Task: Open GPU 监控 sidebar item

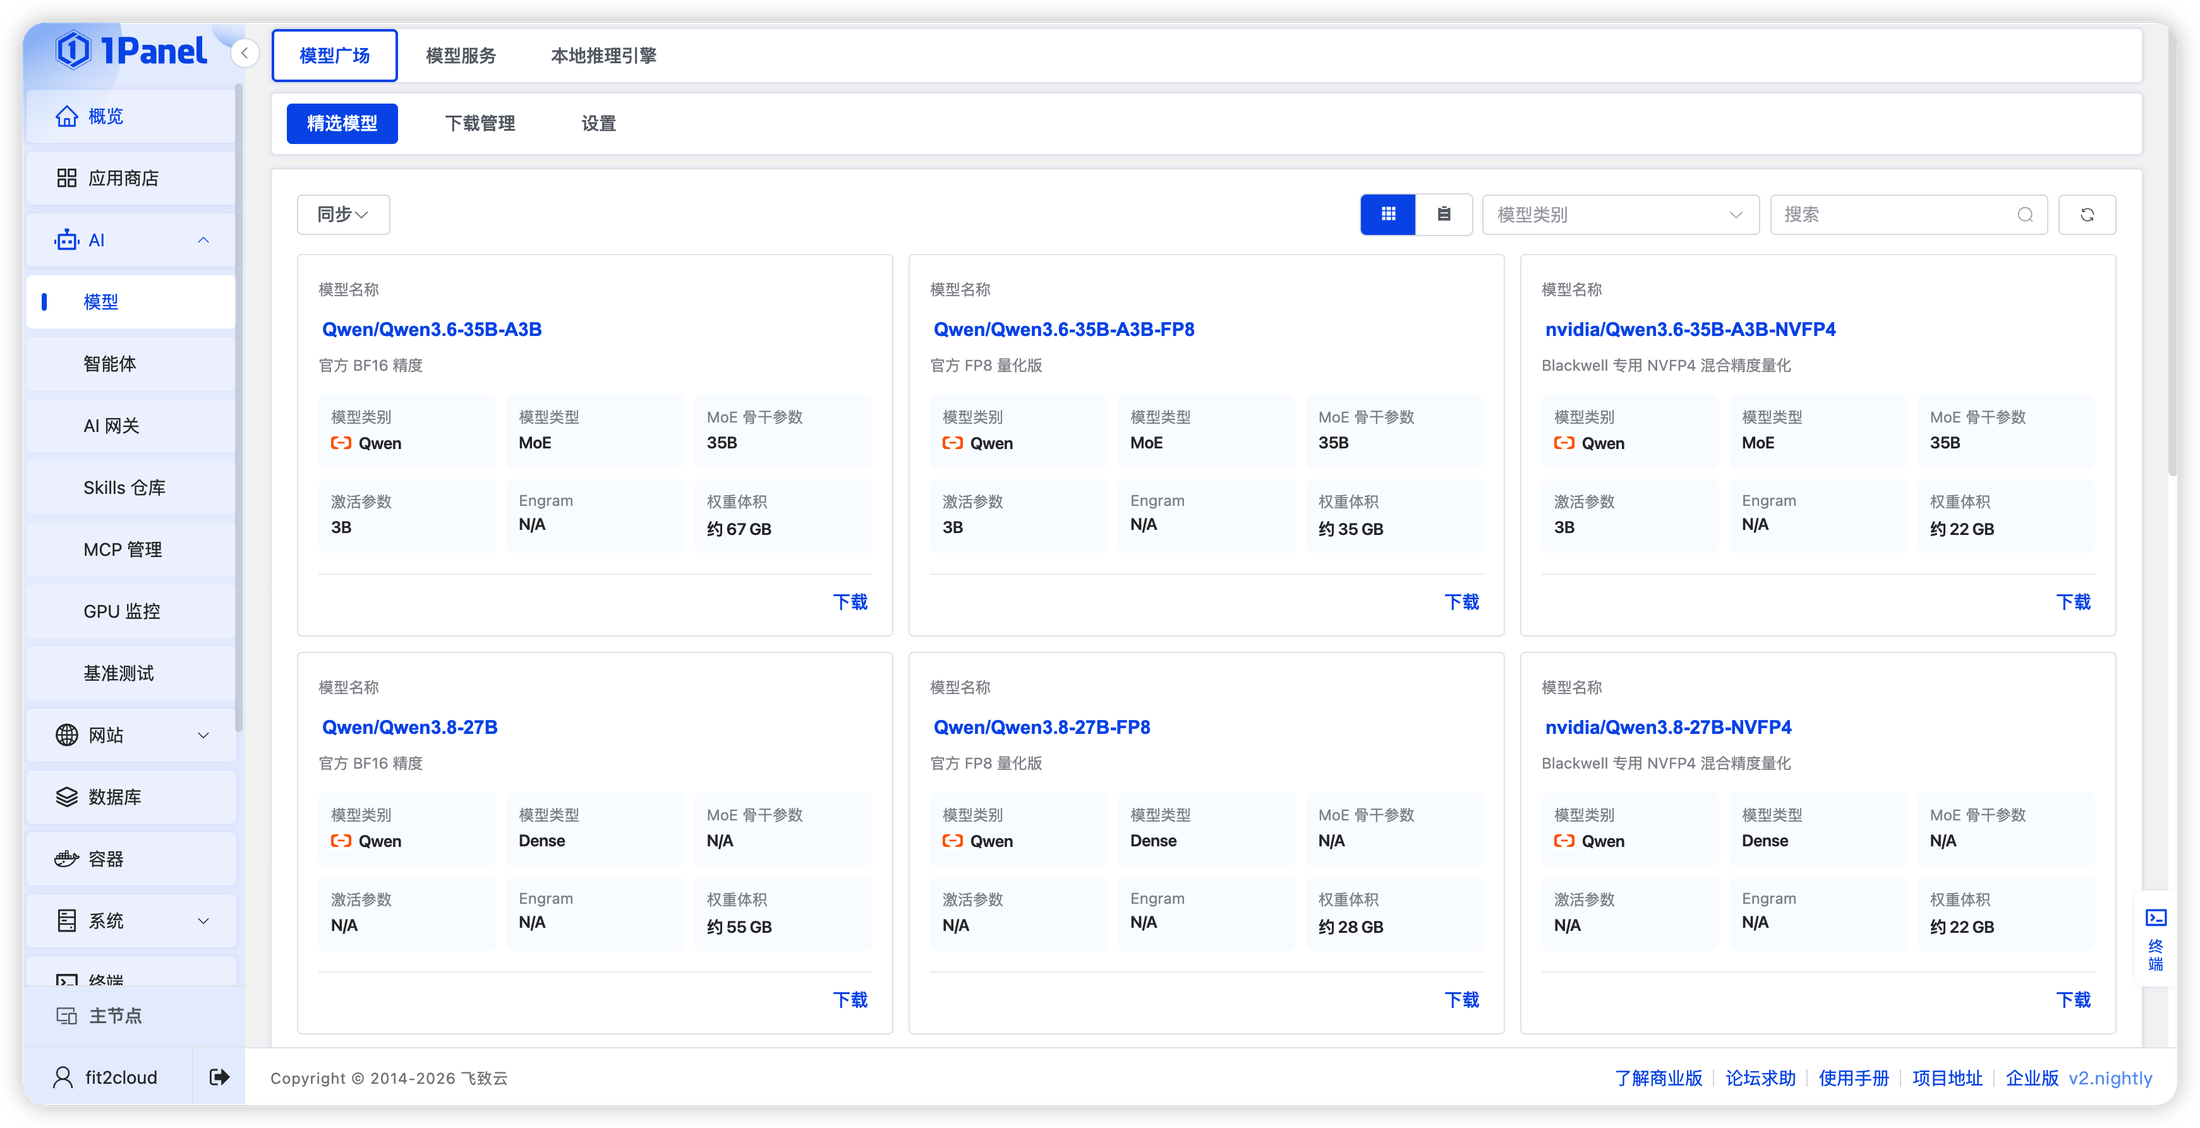Action: coord(130,611)
